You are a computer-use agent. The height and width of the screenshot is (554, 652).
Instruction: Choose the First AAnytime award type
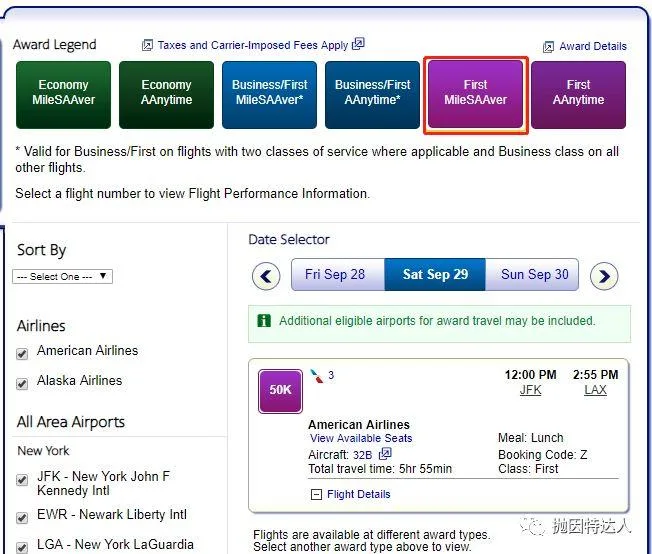pos(578,93)
